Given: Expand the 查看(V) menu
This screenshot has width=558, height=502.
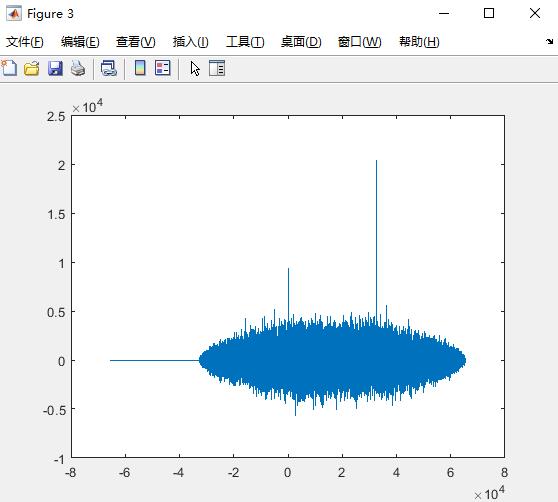Looking at the screenshot, I should [x=136, y=42].
